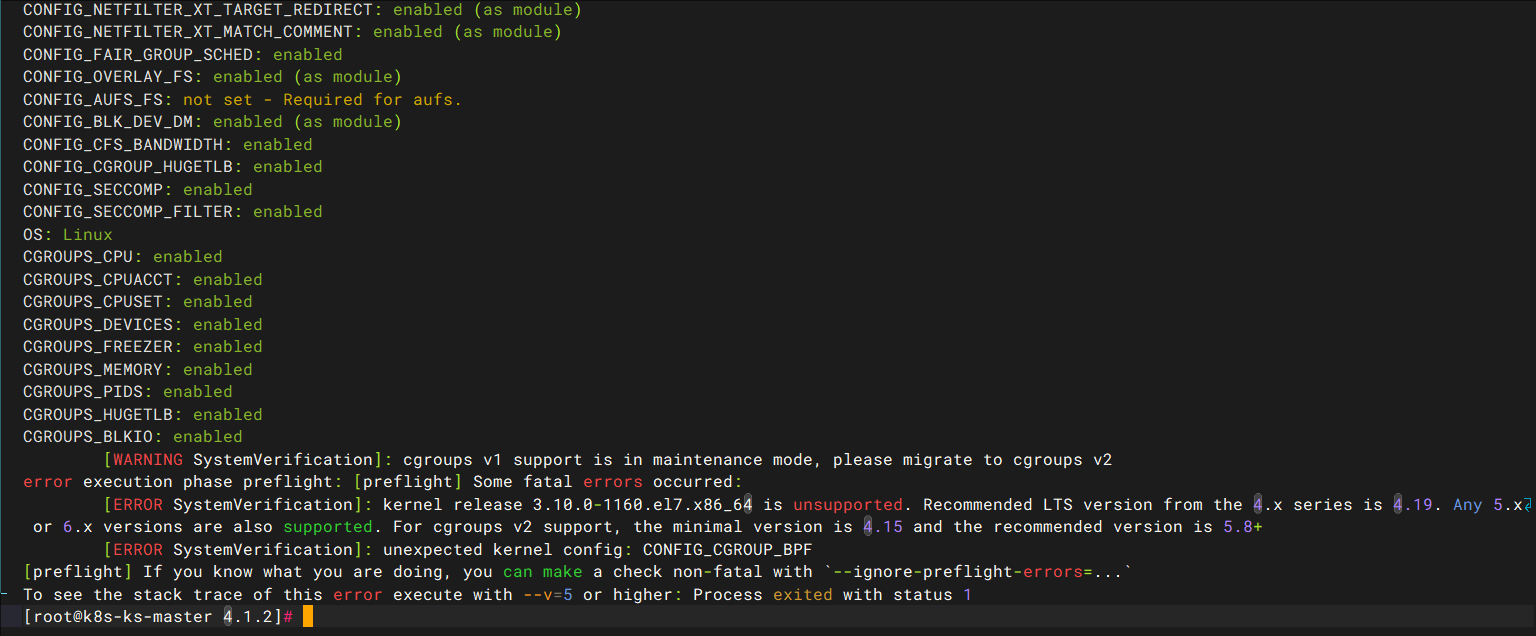The width and height of the screenshot is (1536, 636).
Task: Click the orange cursor block at the prompt
Action: [308, 617]
